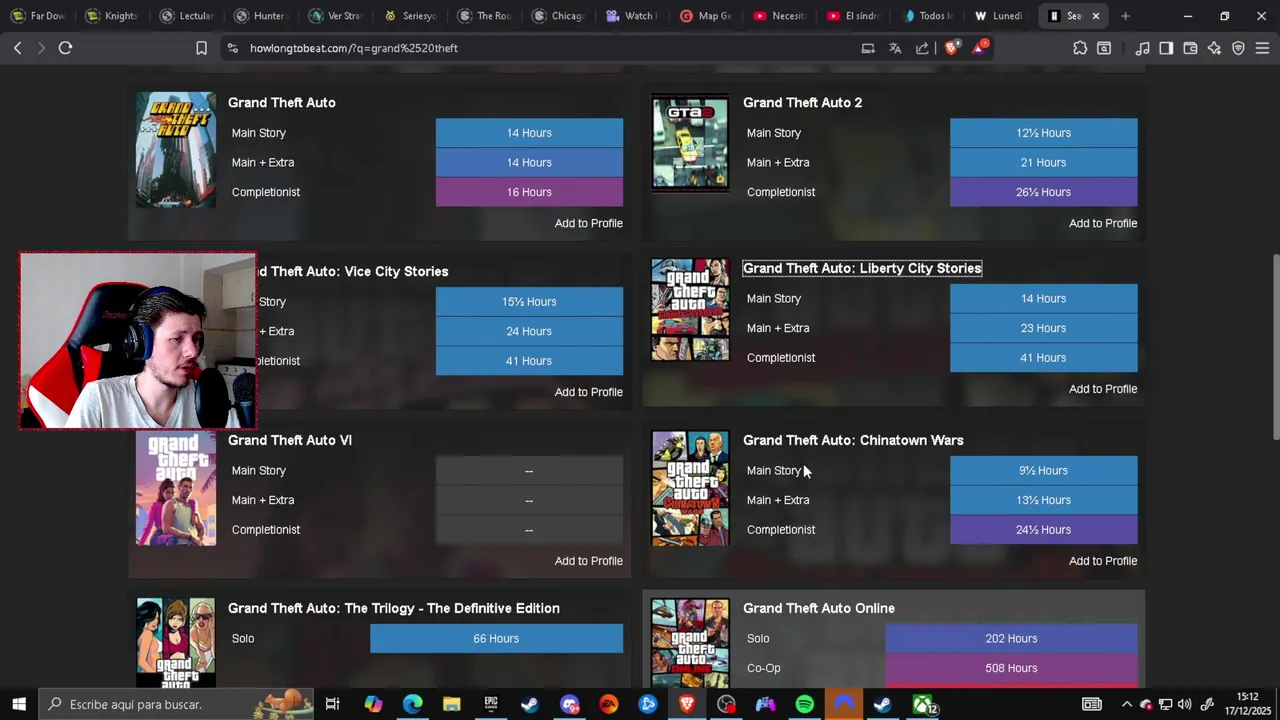Switch to the Chicago tab

(558, 16)
